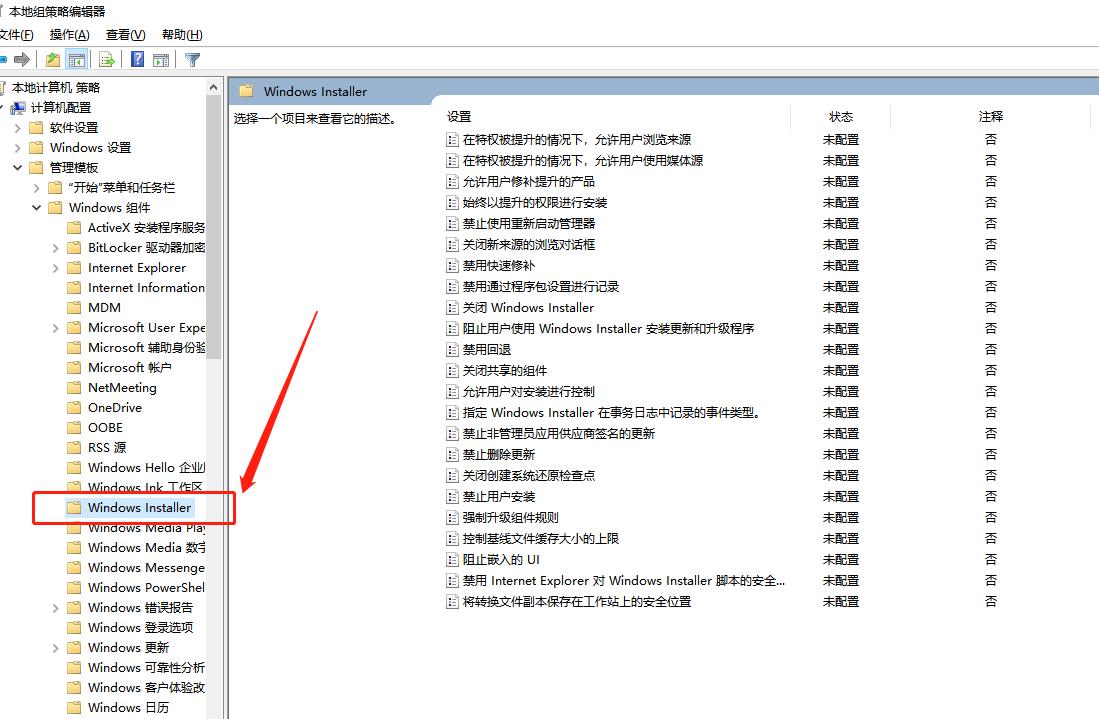Click the Filter funnel toolbar icon
Viewport: 1099px width, 719px height.
click(192, 60)
